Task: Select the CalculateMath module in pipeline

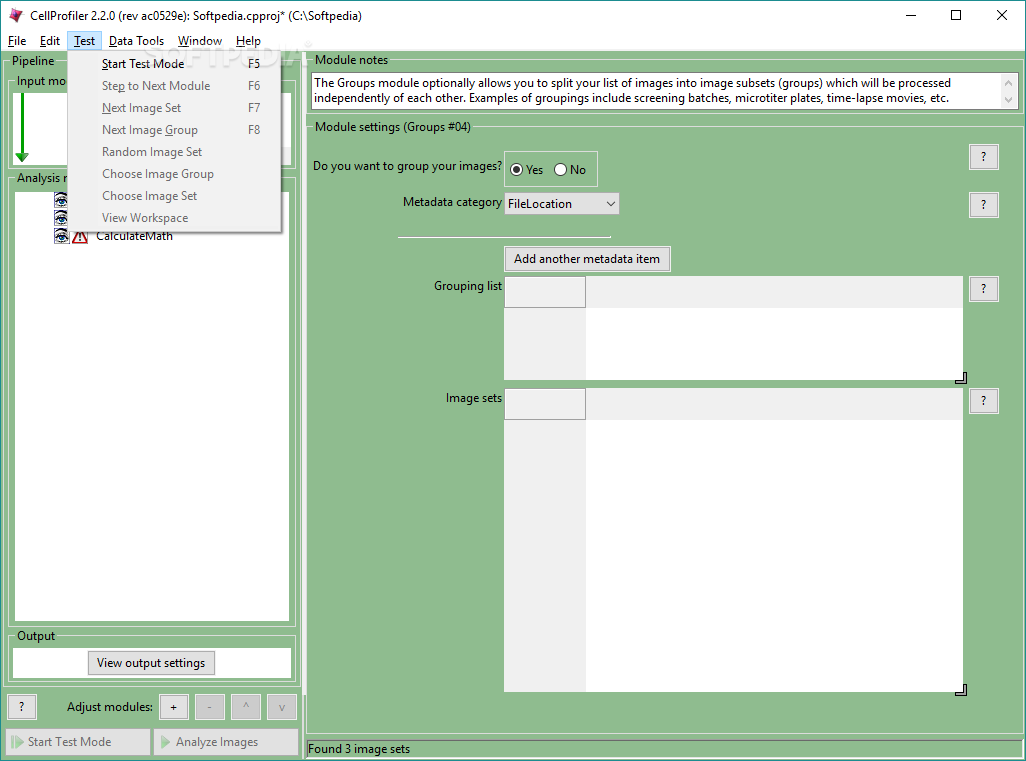Action: (134, 236)
